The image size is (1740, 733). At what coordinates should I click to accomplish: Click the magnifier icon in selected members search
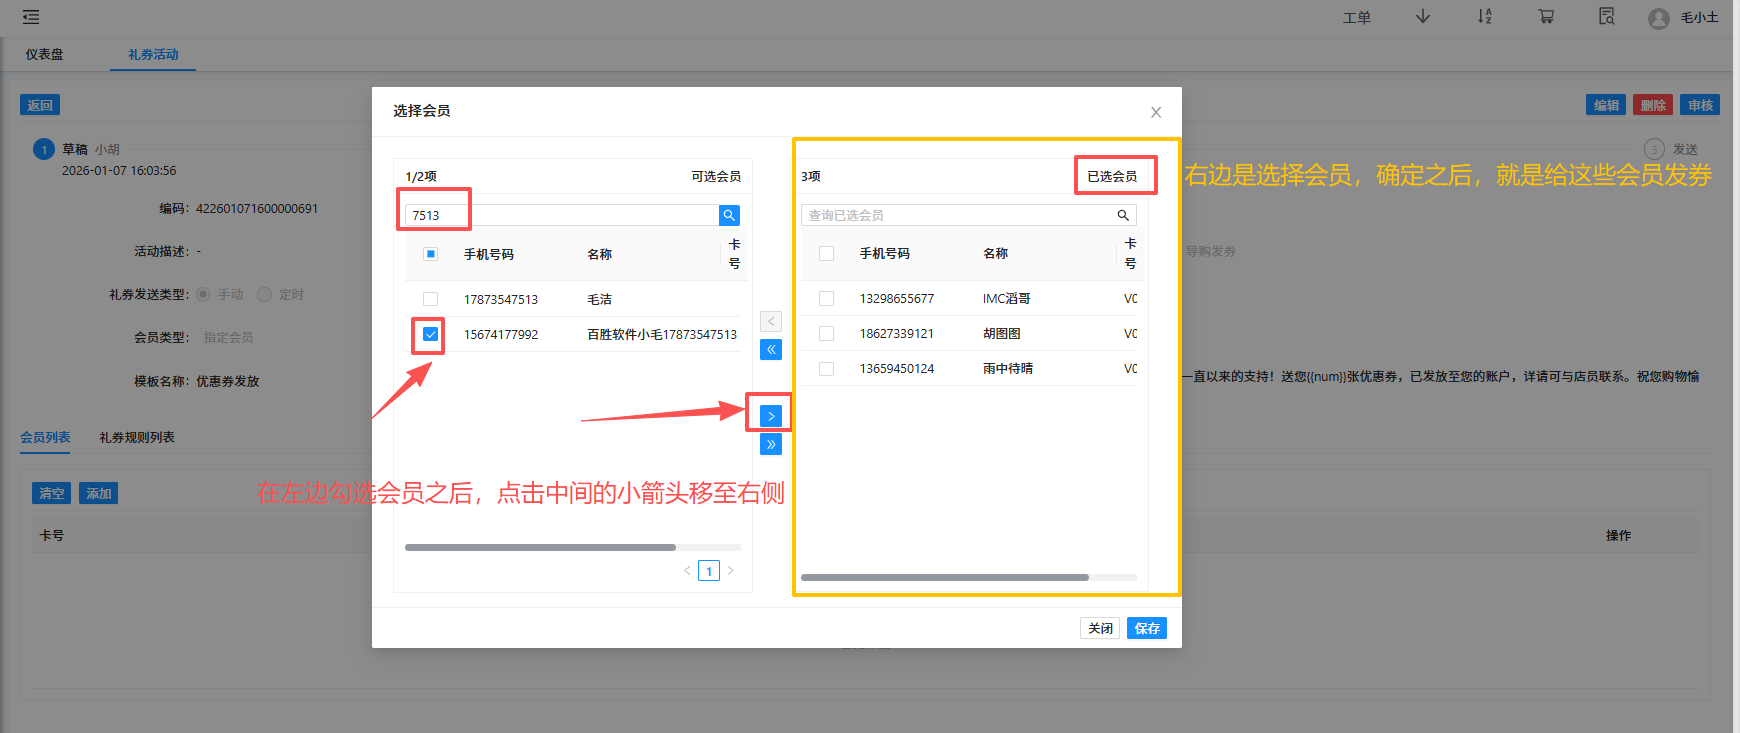pos(1123,215)
